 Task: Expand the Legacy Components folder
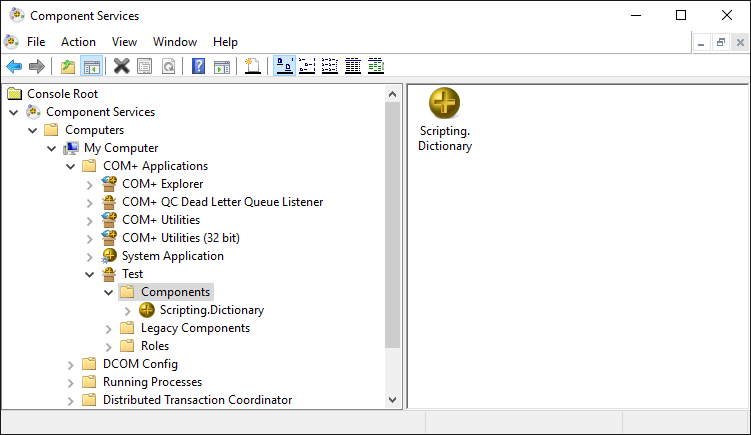coord(109,329)
